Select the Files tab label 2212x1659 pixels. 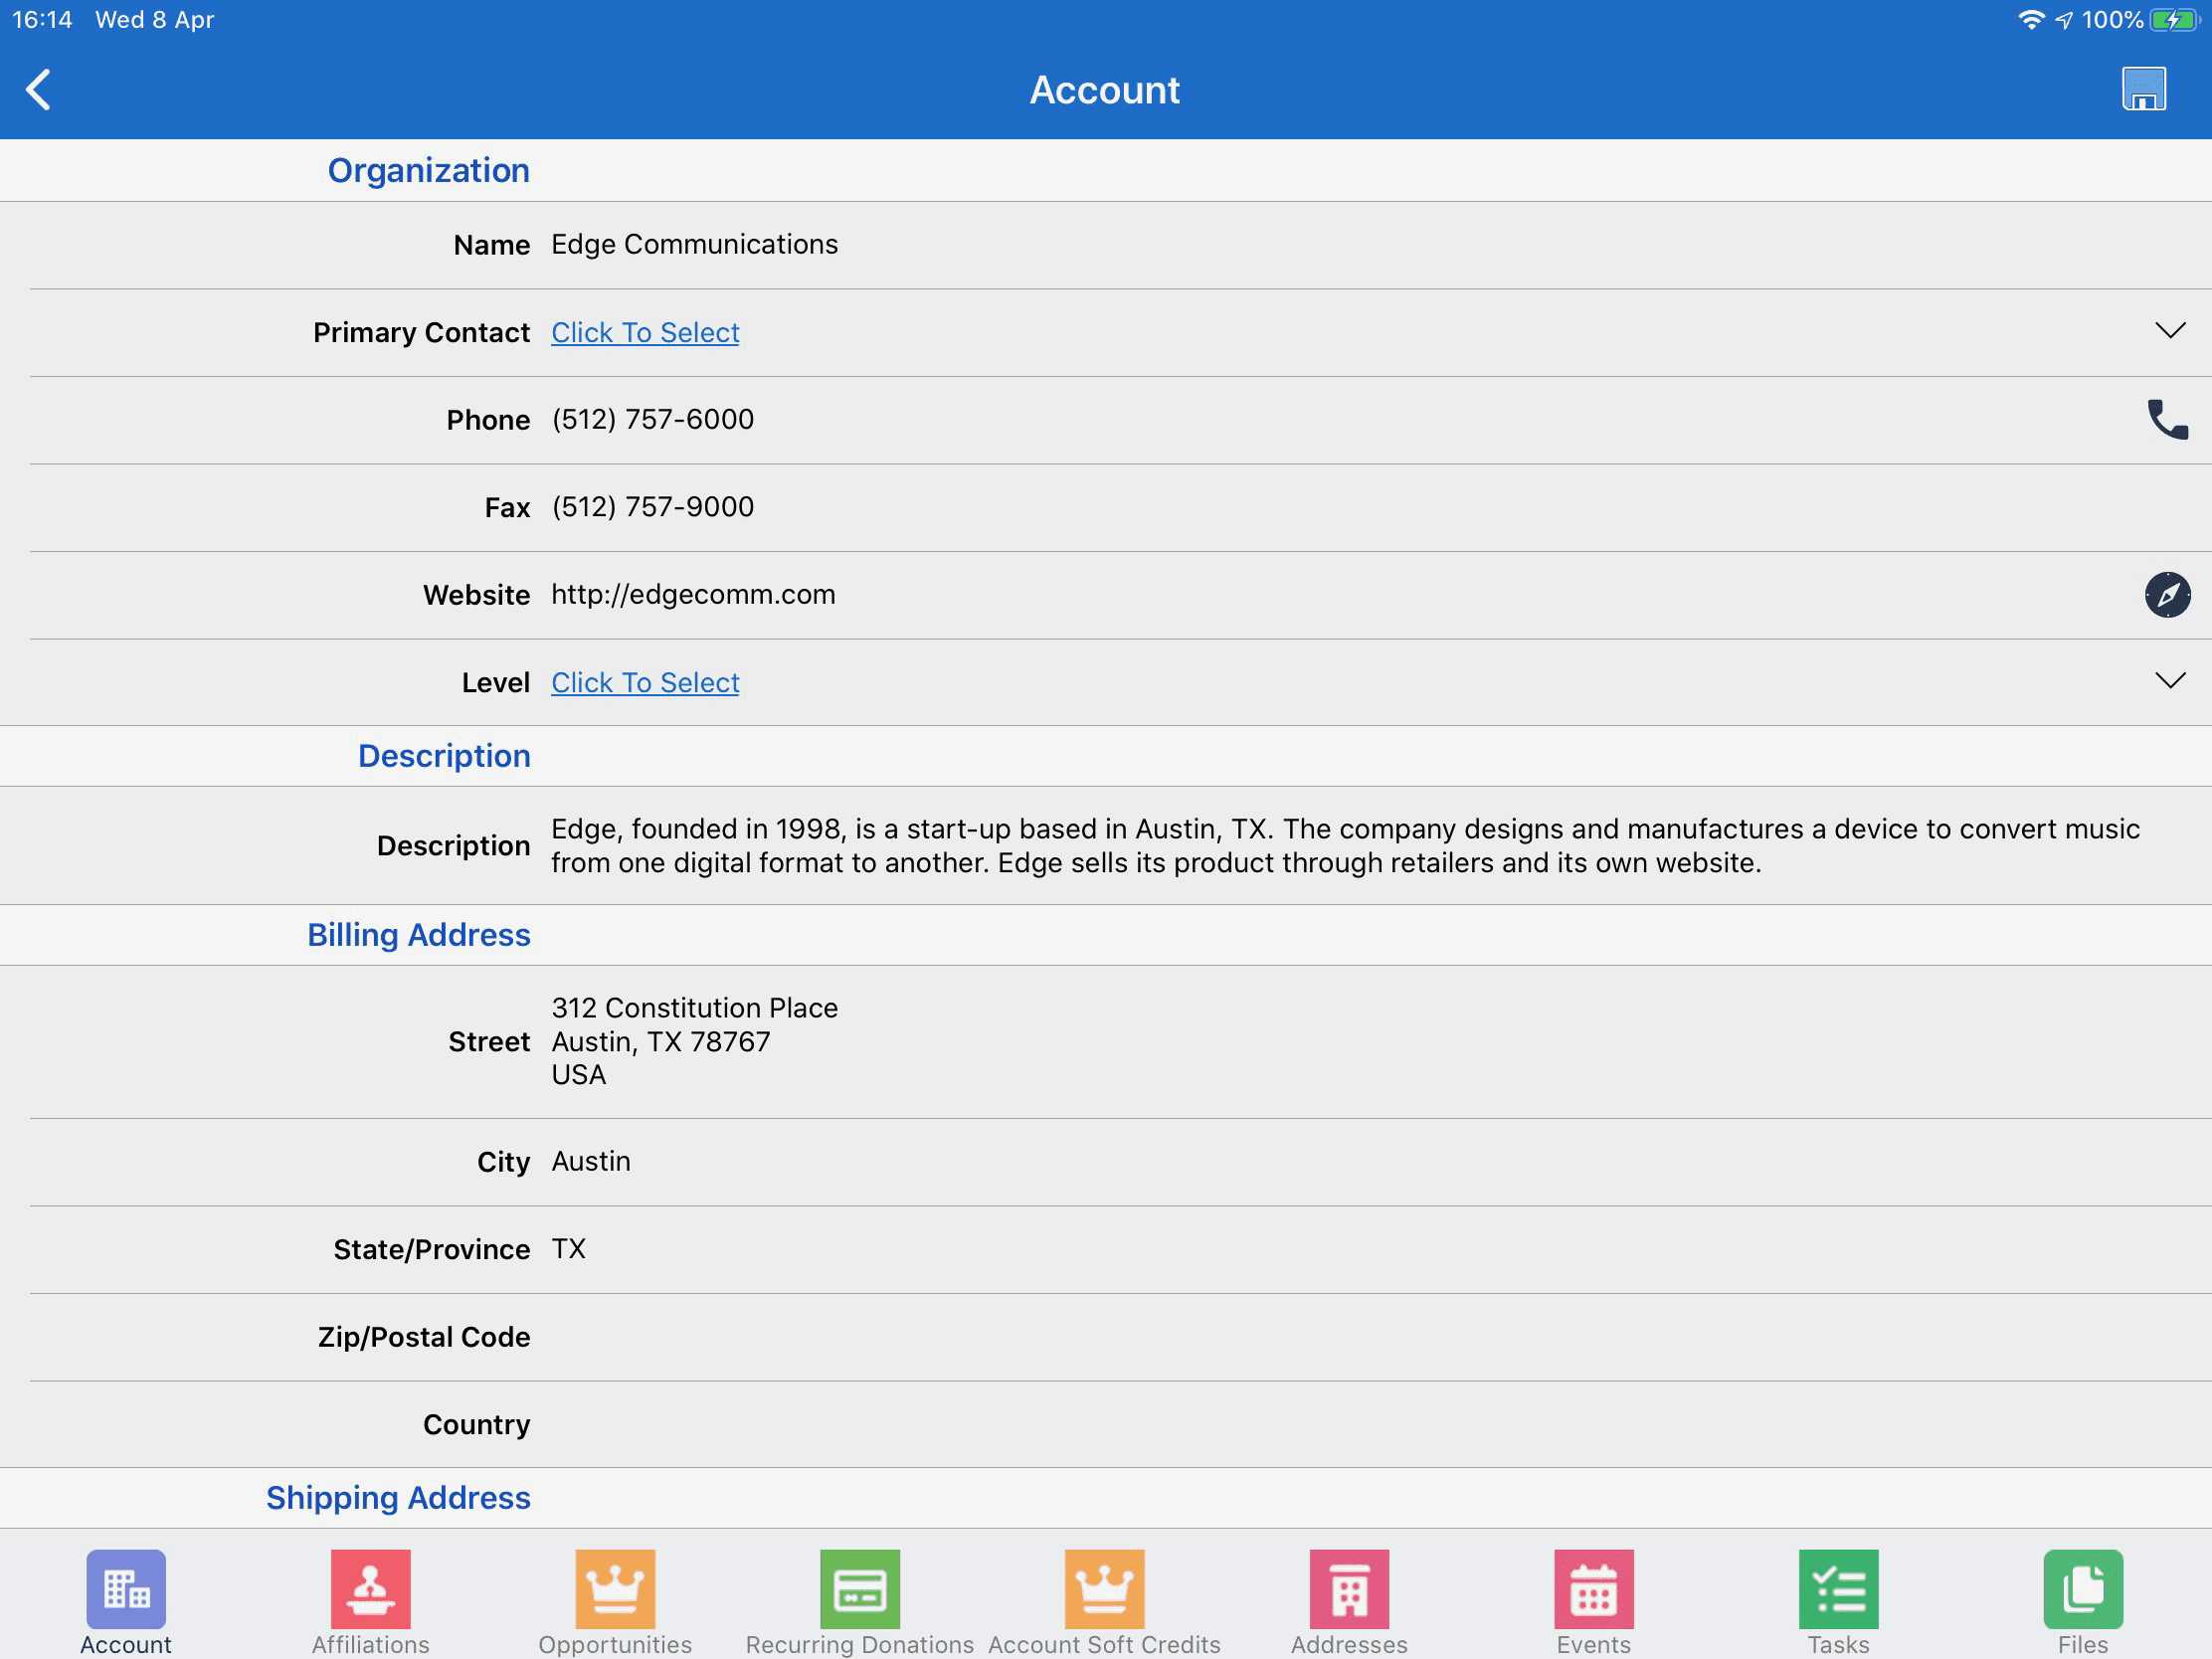(2083, 1644)
